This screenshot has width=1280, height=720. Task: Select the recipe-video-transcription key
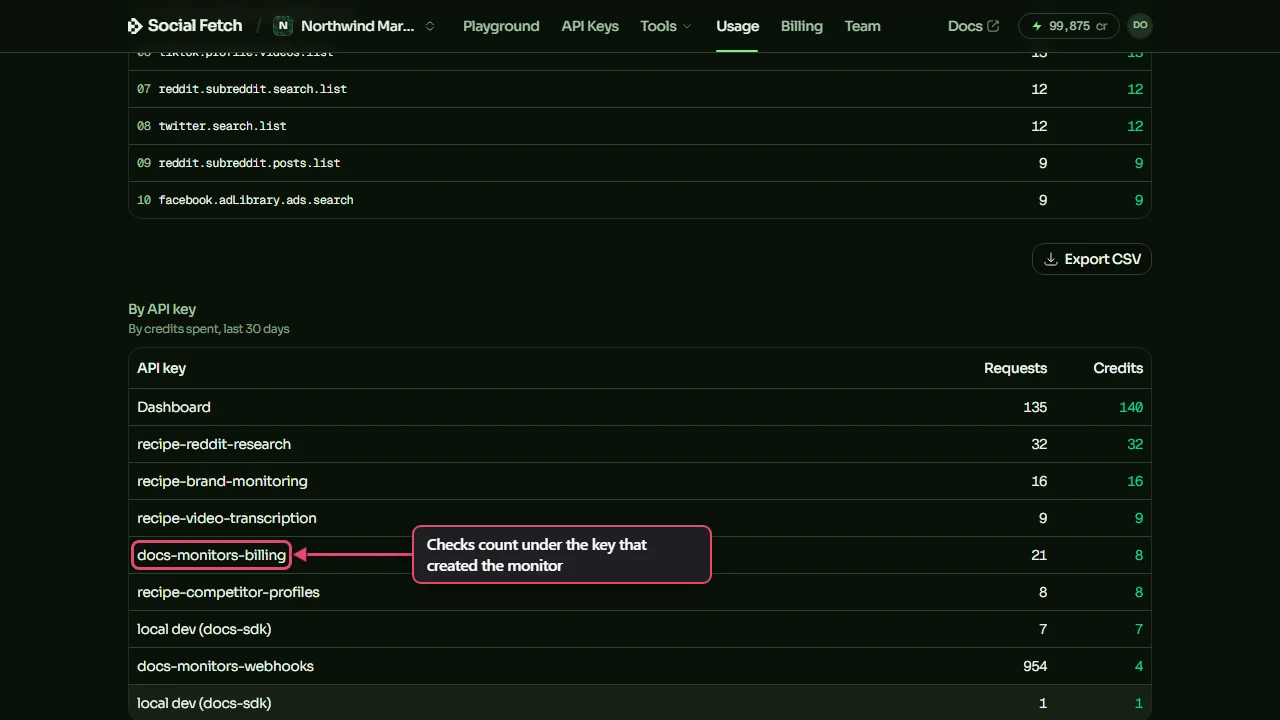pos(640,518)
